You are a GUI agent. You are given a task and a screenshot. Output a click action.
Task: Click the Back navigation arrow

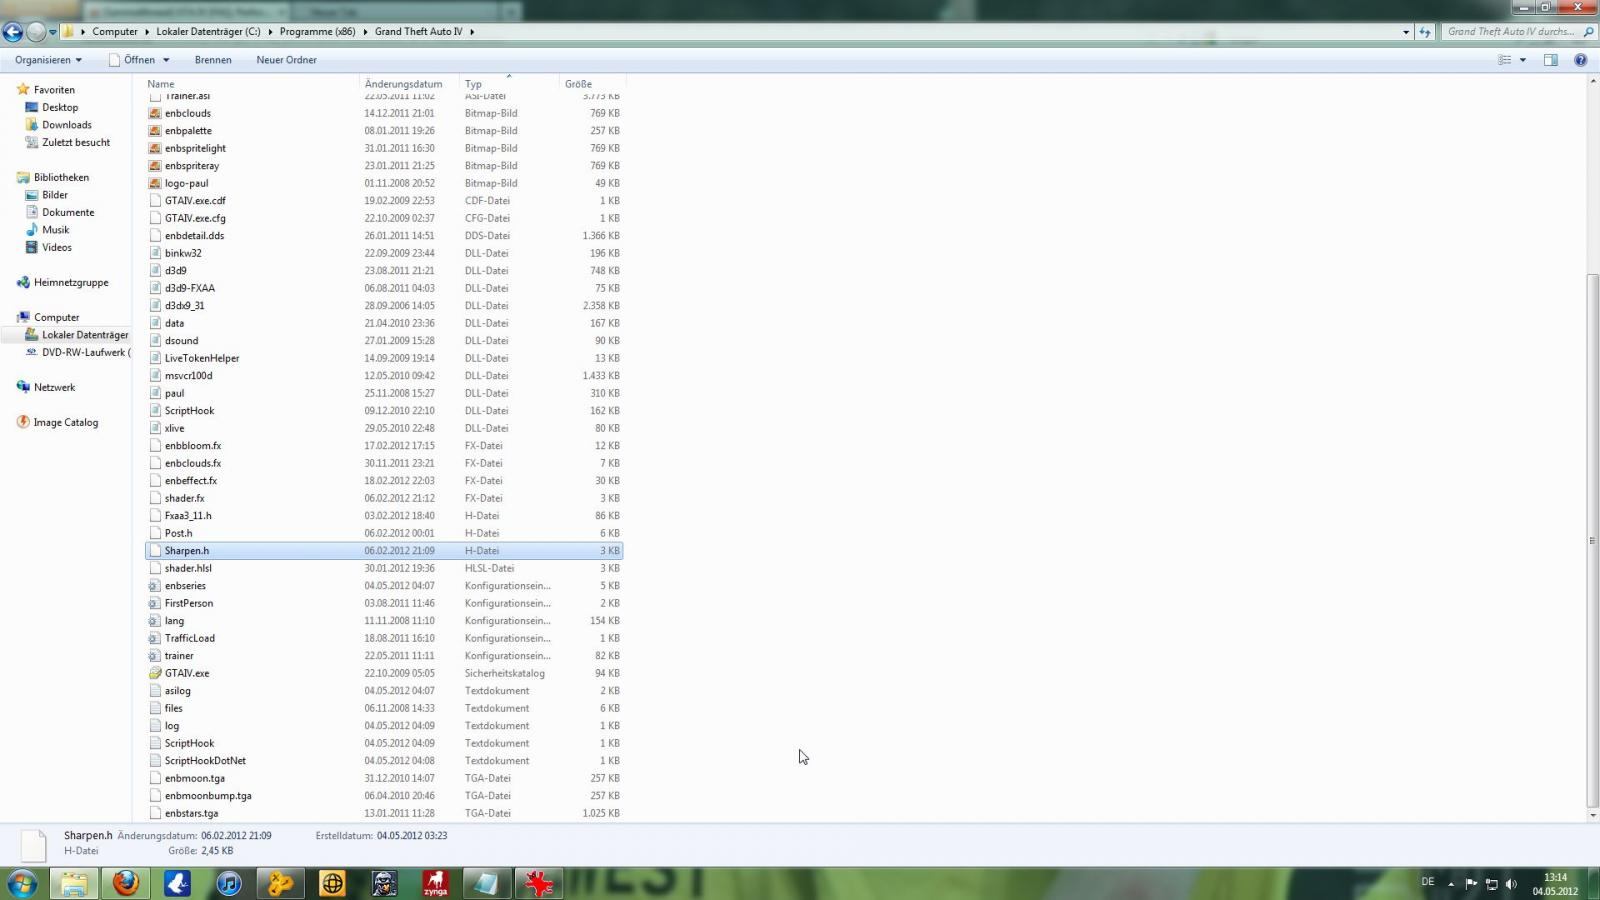(13, 32)
